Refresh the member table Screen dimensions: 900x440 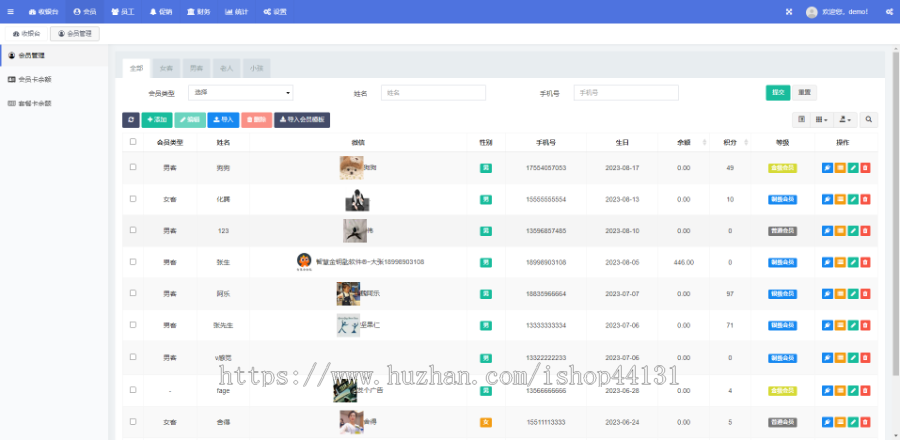(131, 120)
